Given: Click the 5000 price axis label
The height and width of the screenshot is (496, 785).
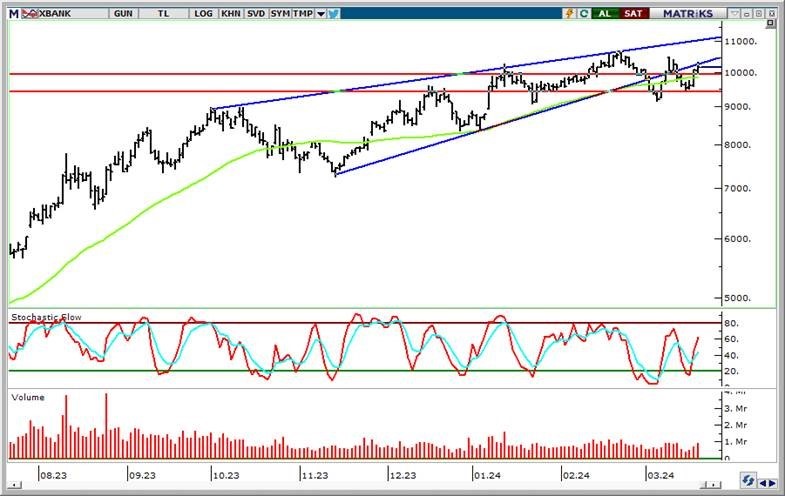Looking at the screenshot, I should pos(737,298).
